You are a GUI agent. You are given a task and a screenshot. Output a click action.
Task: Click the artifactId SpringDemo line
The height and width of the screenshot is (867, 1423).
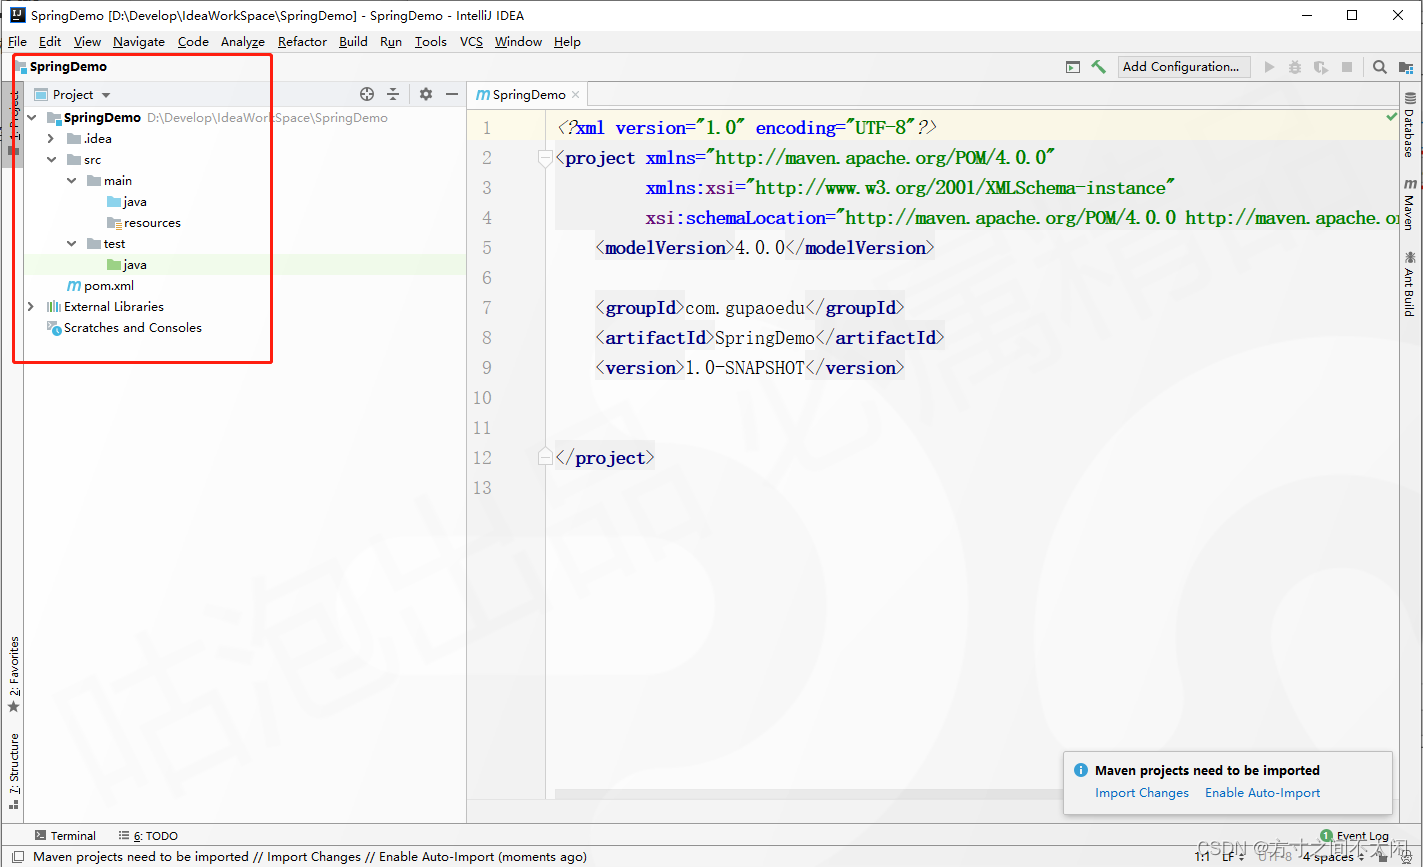point(769,338)
